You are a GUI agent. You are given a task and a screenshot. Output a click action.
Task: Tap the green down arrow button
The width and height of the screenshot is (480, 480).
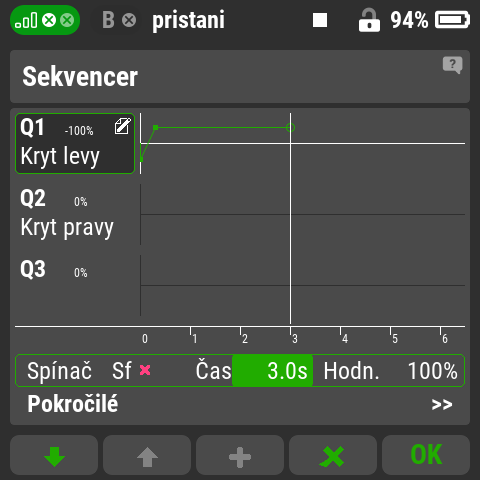point(54,455)
